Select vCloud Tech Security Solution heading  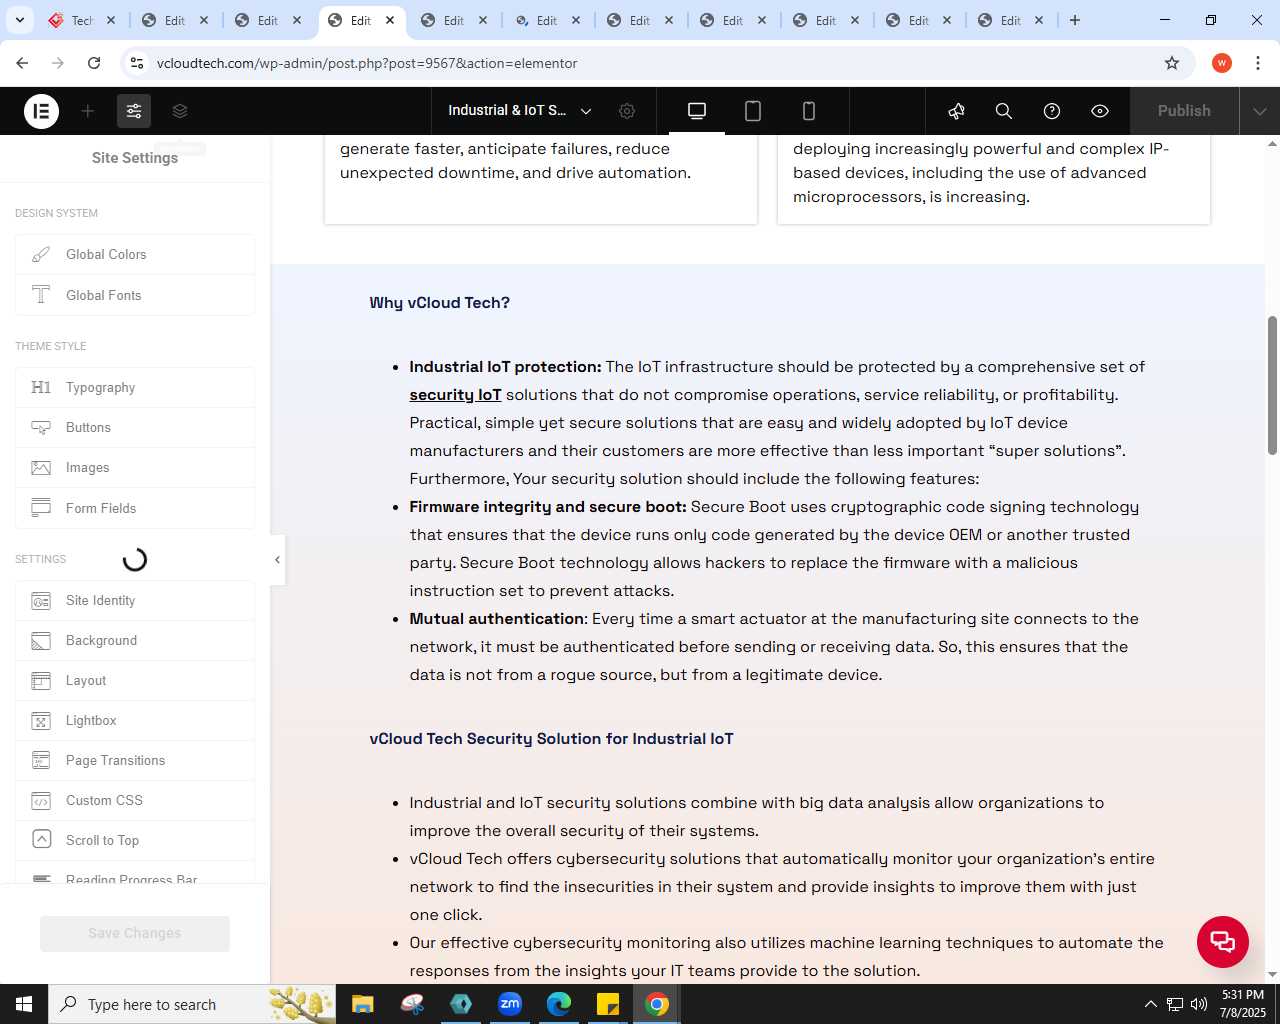551,739
